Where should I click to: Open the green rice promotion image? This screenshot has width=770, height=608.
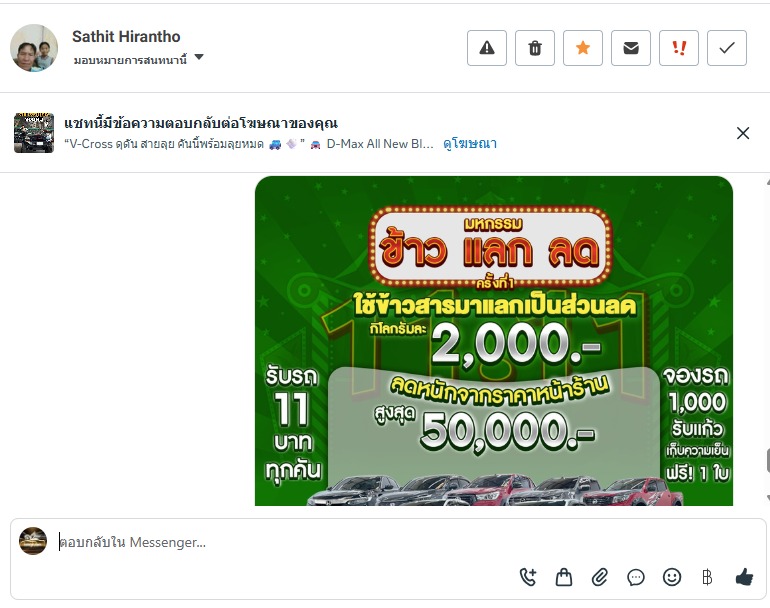[494, 341]
